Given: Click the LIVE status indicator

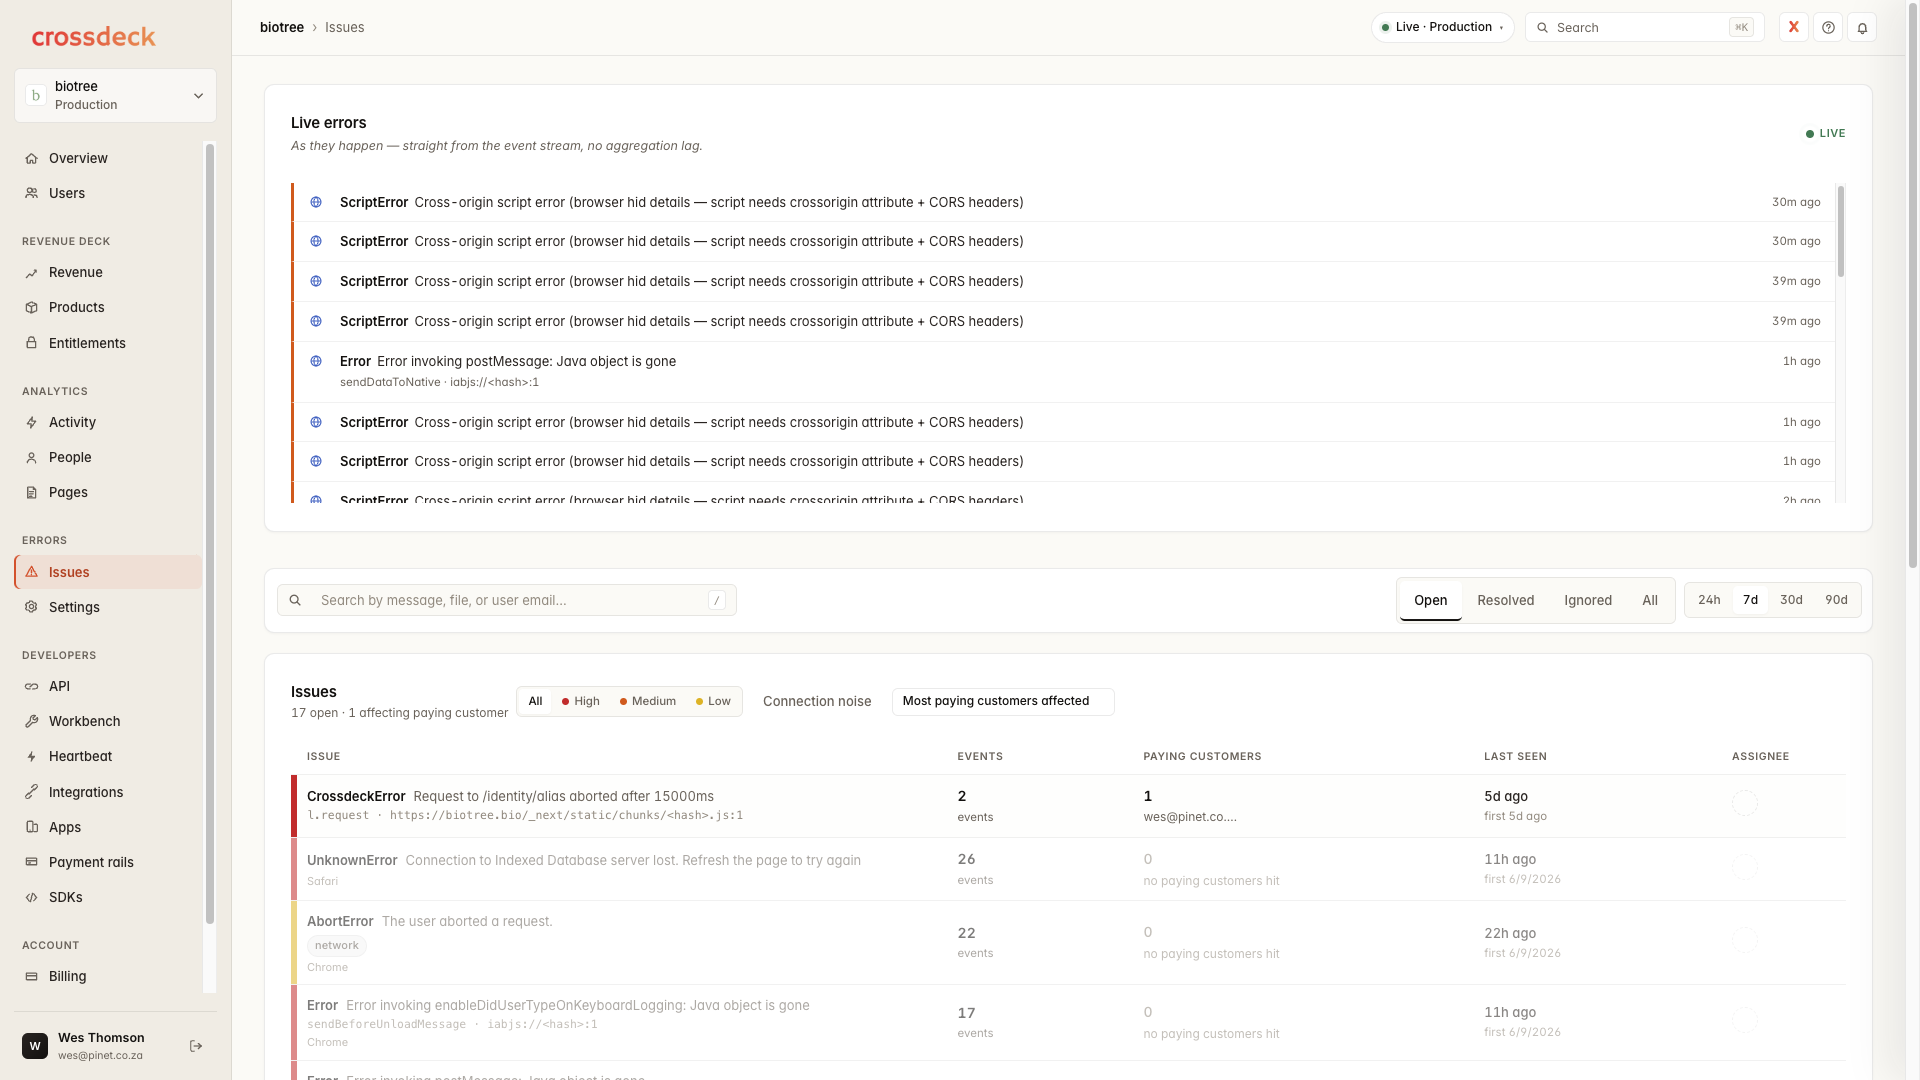Looking at the screenshot, I should (x=1825, y=134).
